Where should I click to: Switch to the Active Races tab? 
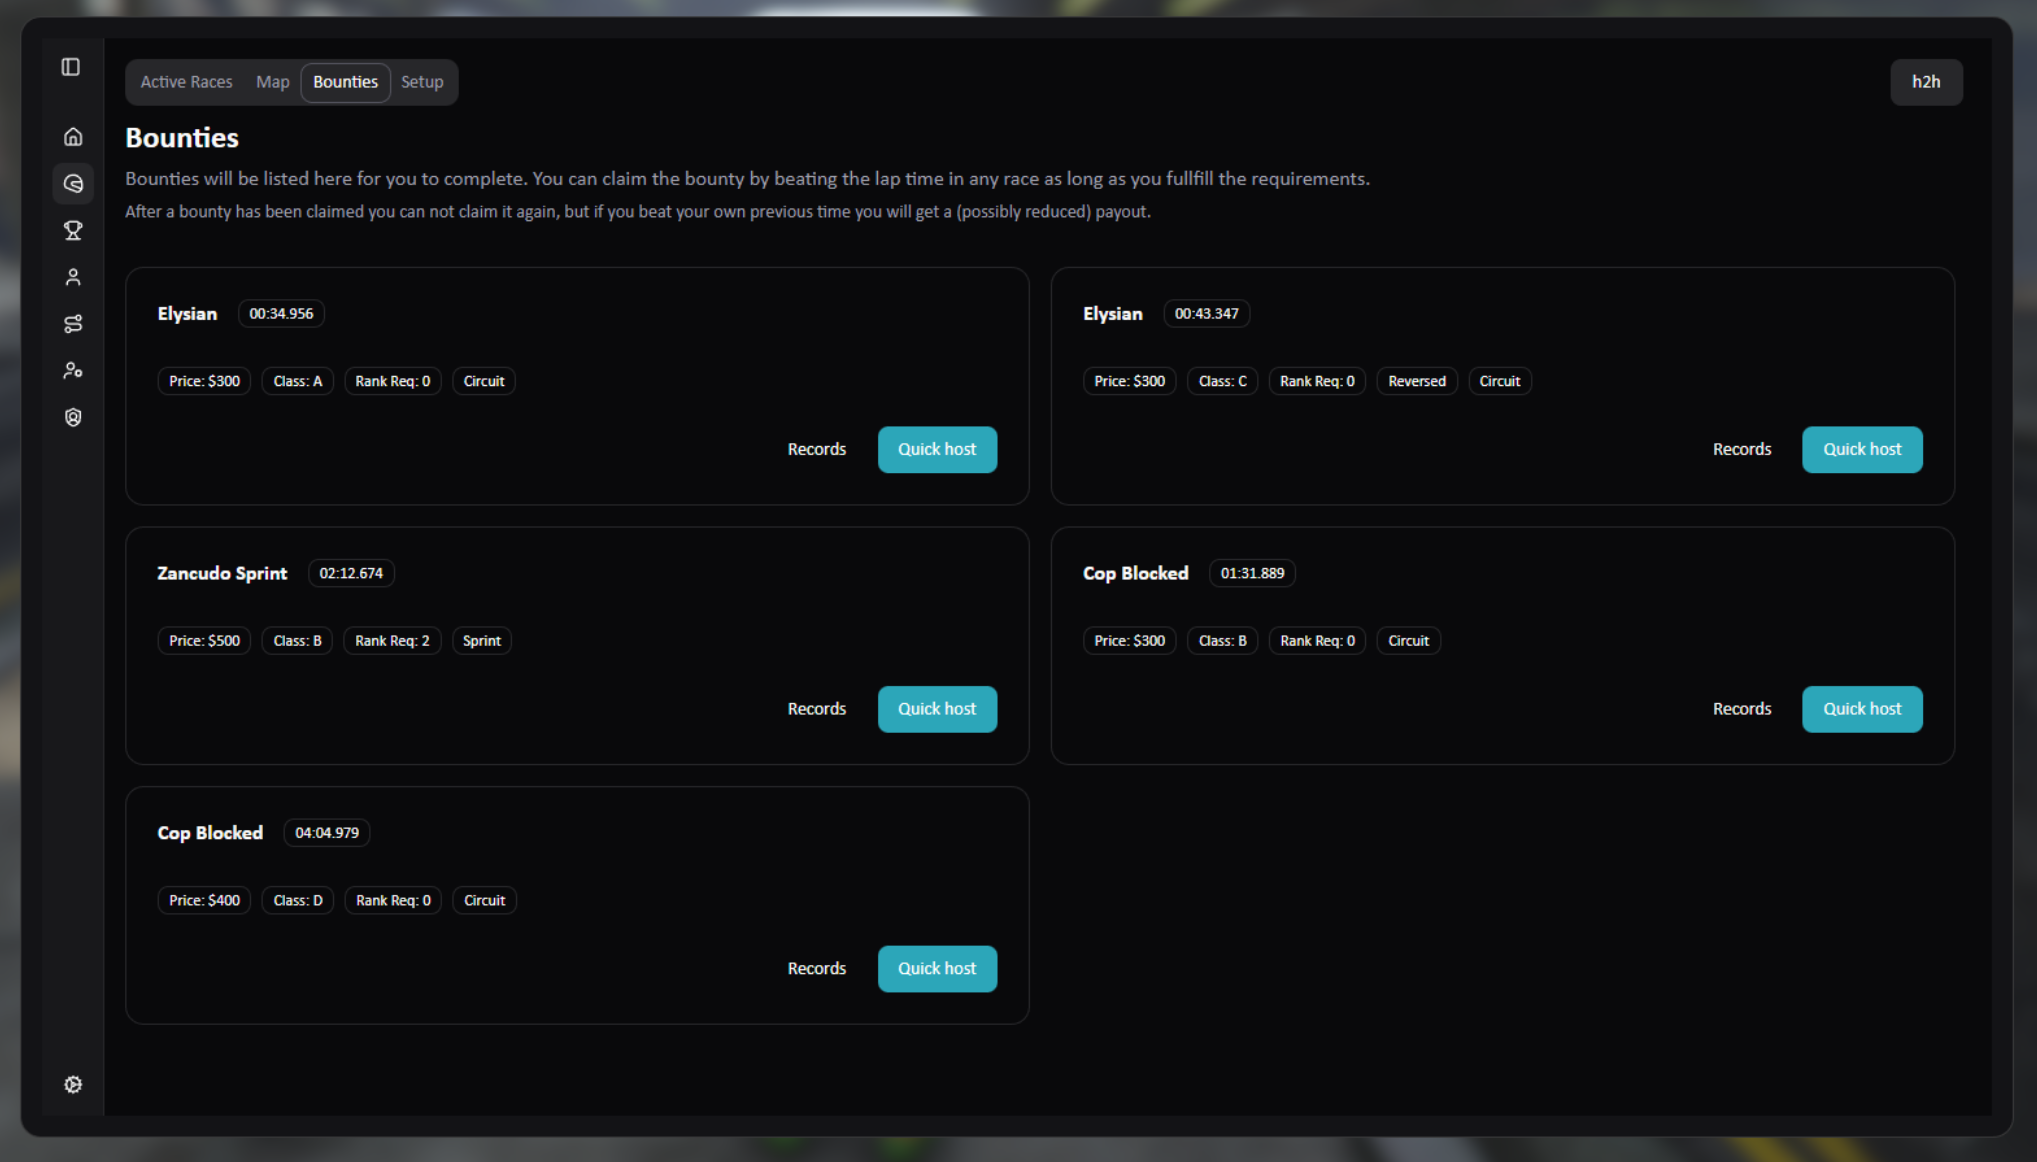[186, 82]
